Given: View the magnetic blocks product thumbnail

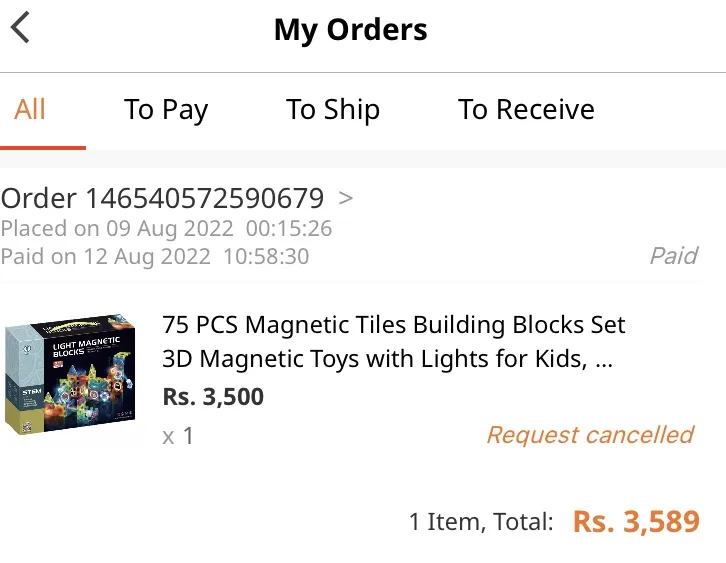Looking at the screenshot, I should click(70, 373).
